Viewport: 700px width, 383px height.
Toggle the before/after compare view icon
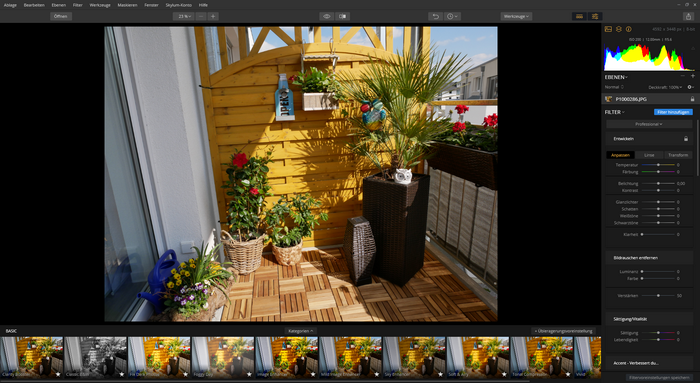[342, 16]
